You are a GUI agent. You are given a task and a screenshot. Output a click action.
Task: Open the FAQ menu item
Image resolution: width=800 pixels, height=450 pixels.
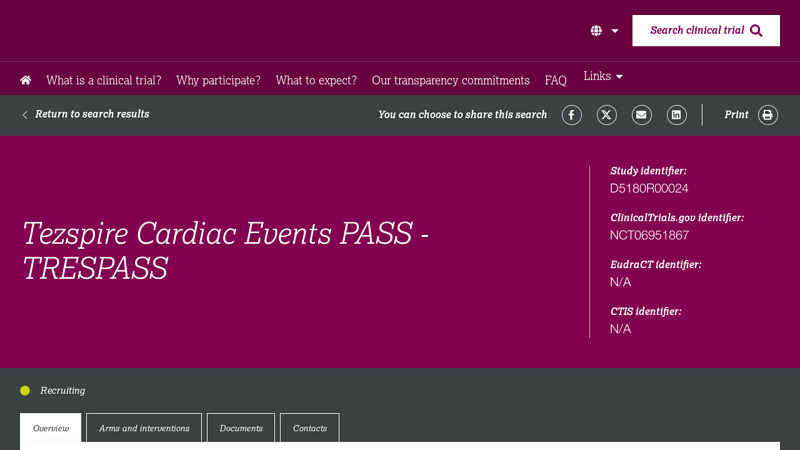point(555,81)
